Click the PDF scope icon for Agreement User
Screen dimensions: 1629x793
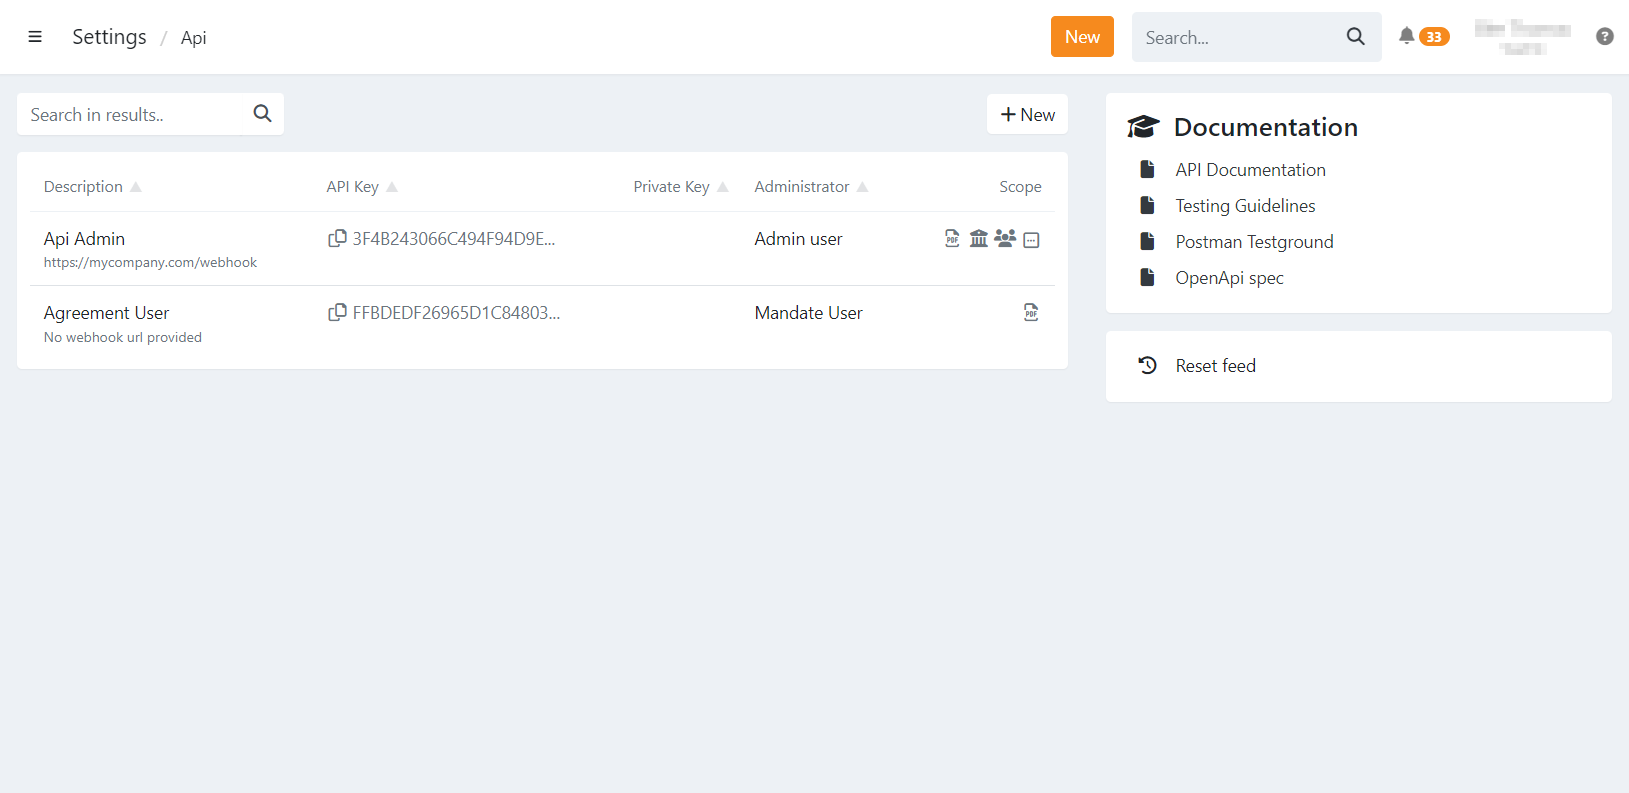[1031, 312]
